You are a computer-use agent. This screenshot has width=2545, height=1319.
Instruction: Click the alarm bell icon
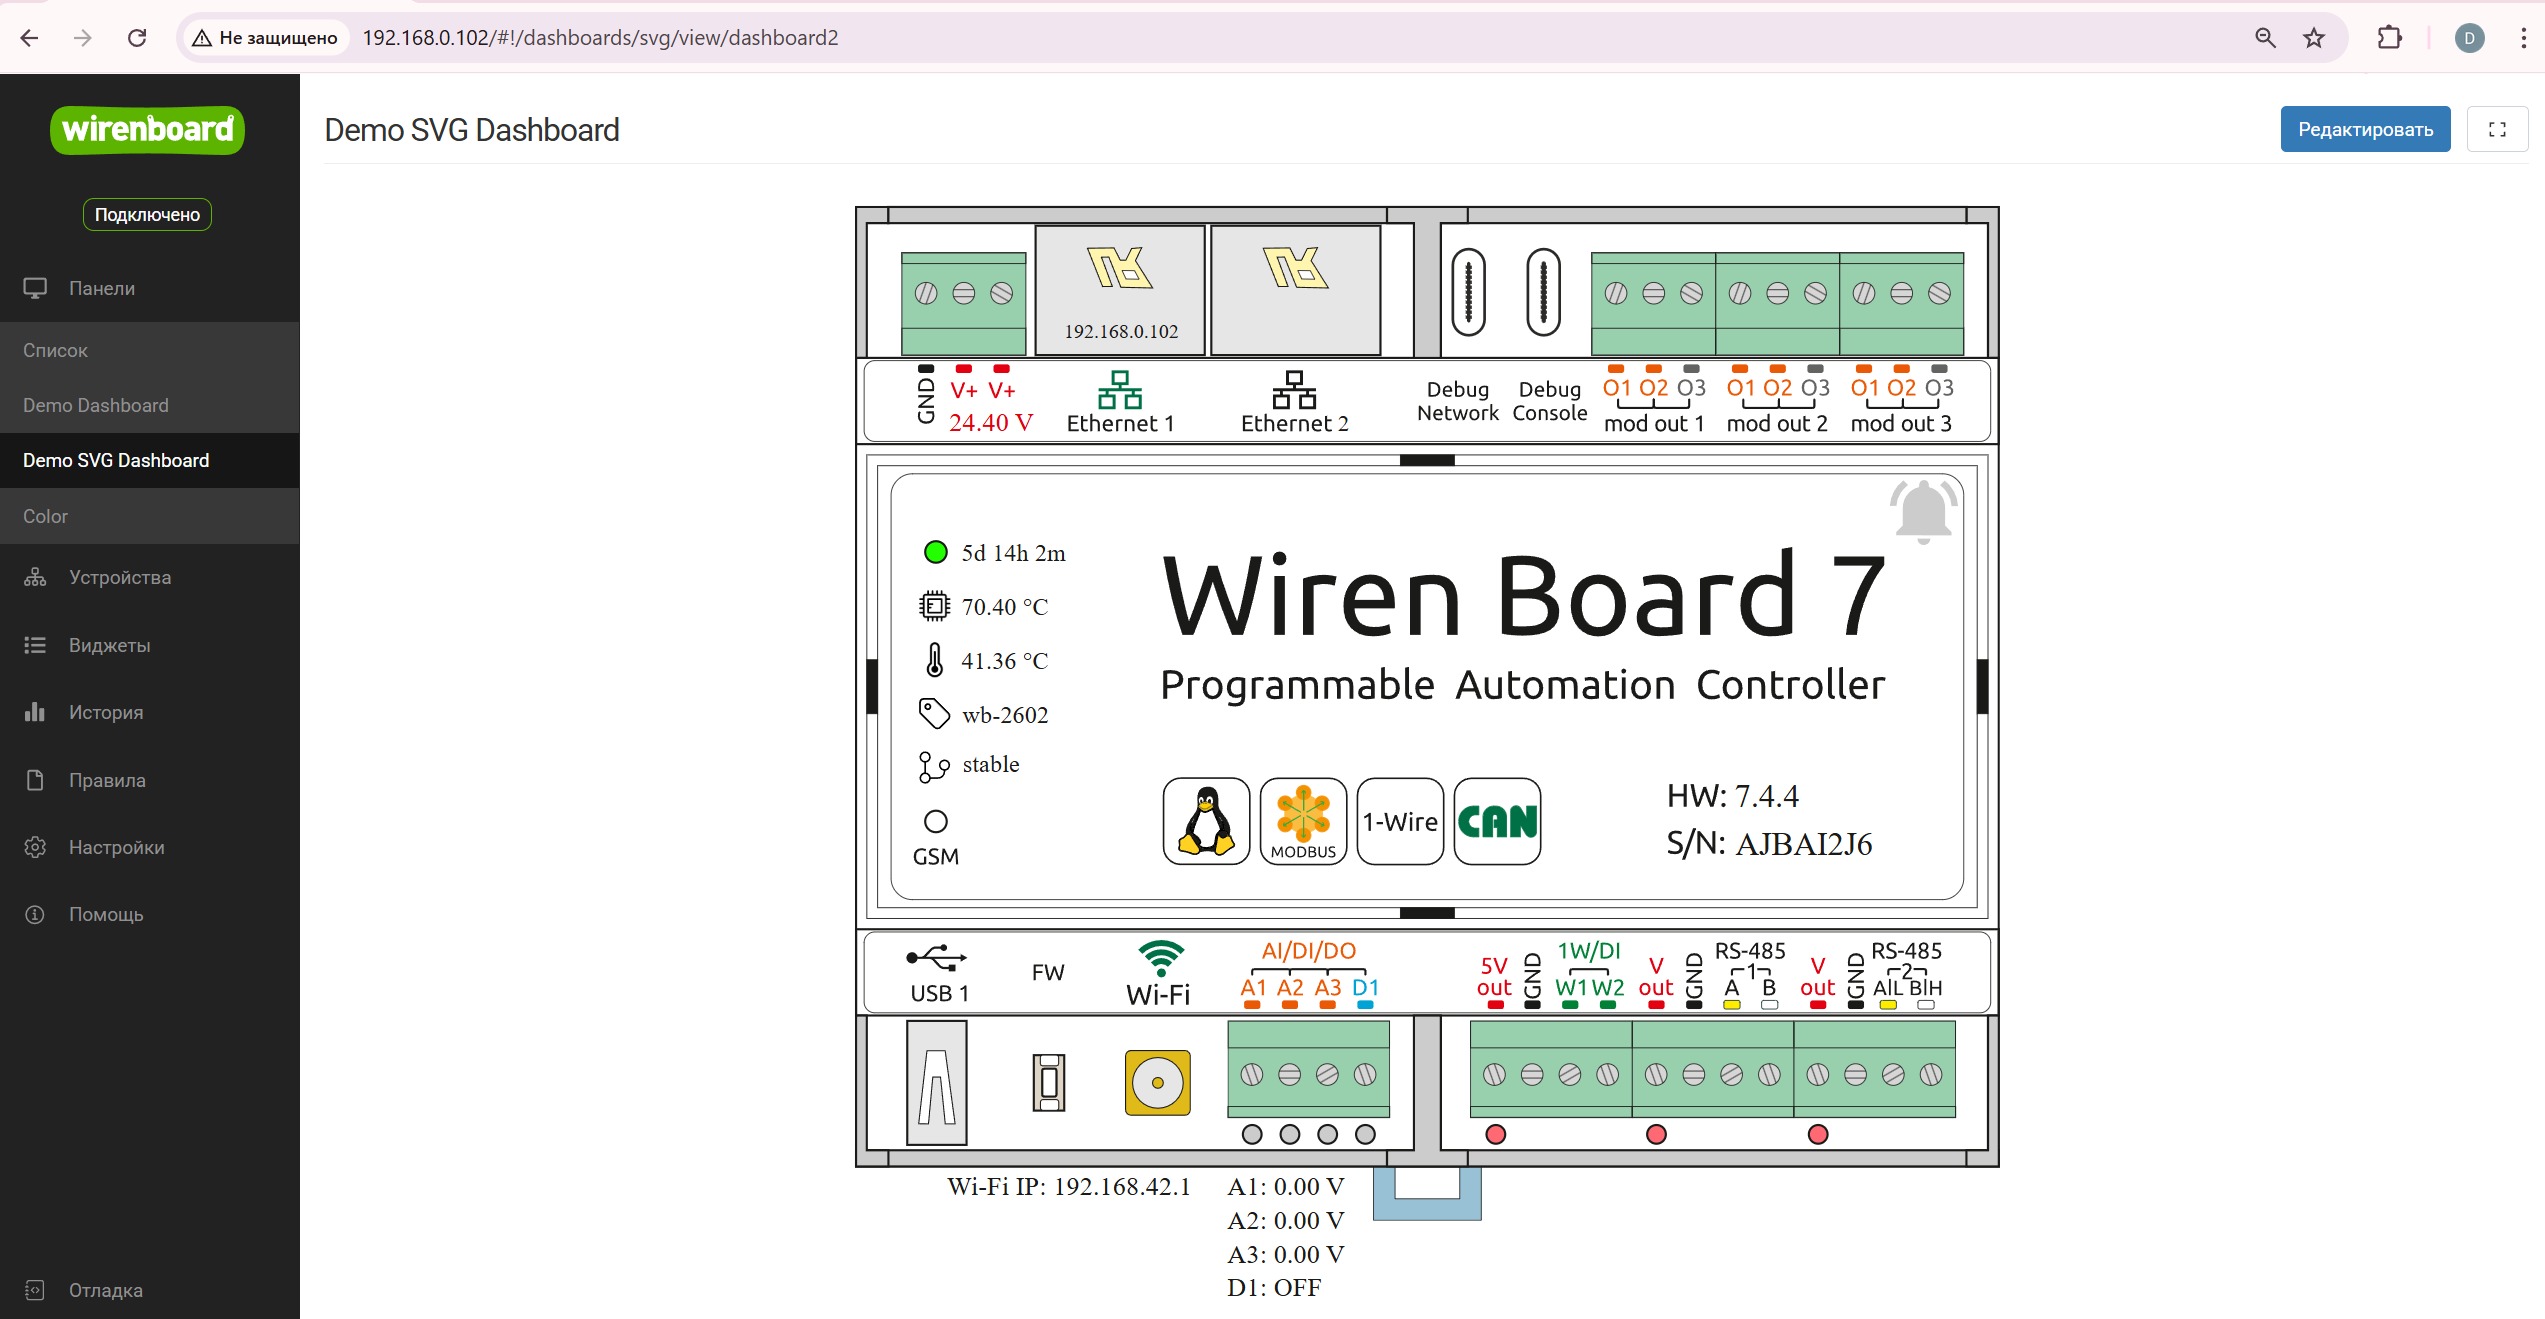(1922, 511)
